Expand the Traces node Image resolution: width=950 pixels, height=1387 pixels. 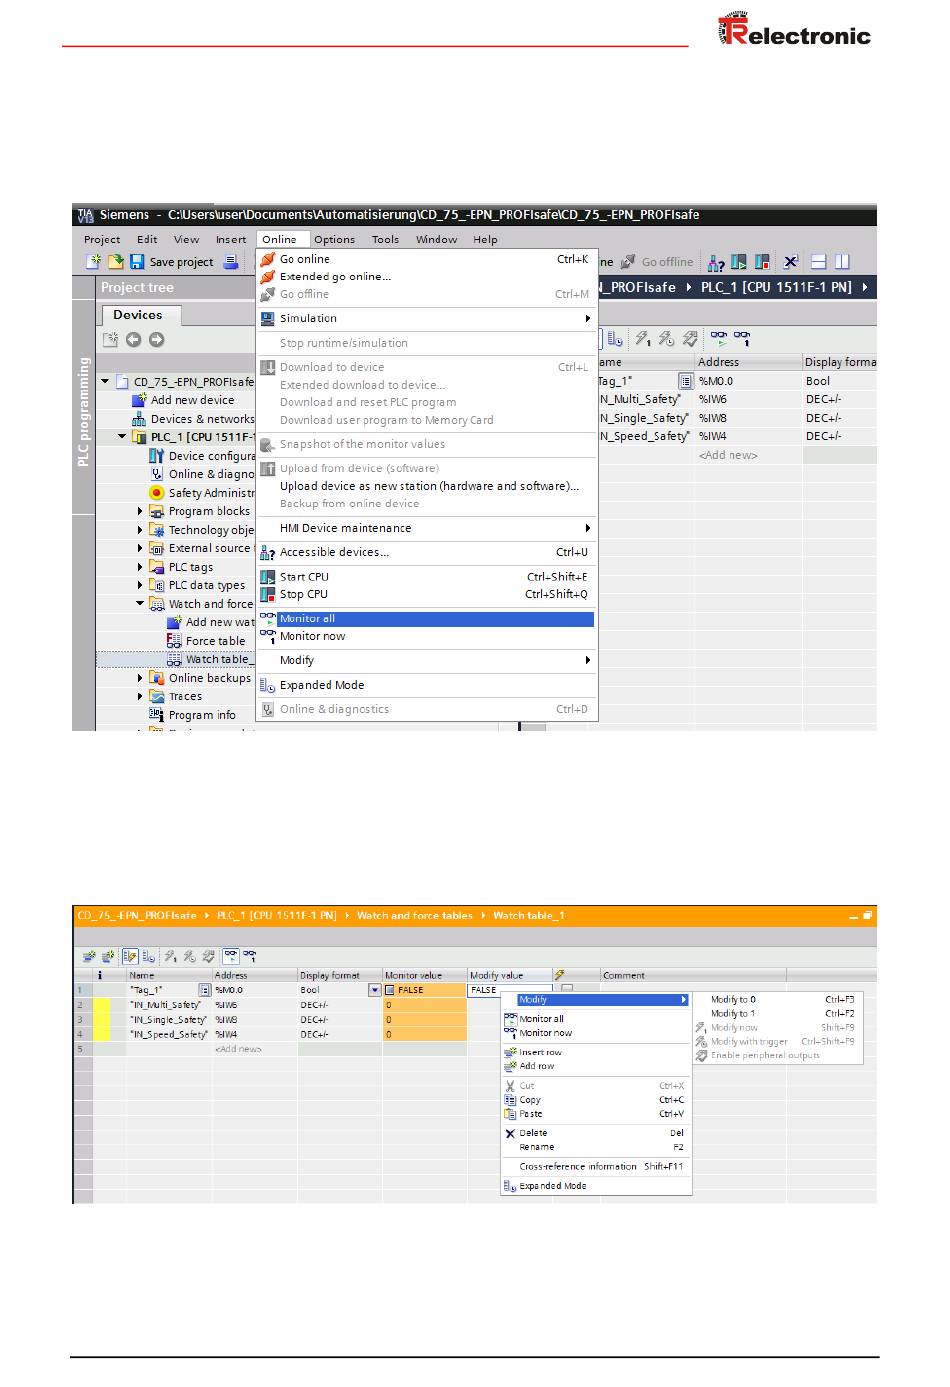click(x=140, y=696)
